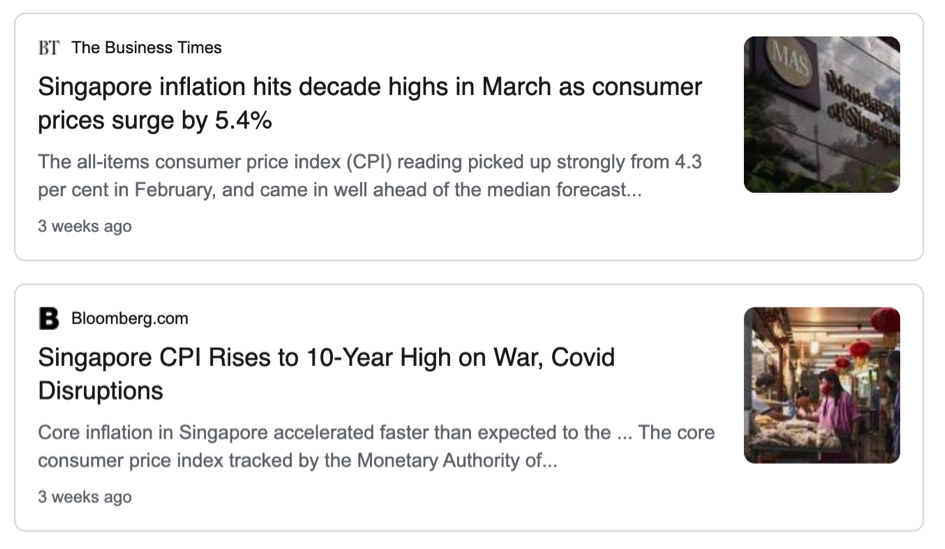
Task: Click Bloomberg.com source name
Action: click(x=130, y=318)
